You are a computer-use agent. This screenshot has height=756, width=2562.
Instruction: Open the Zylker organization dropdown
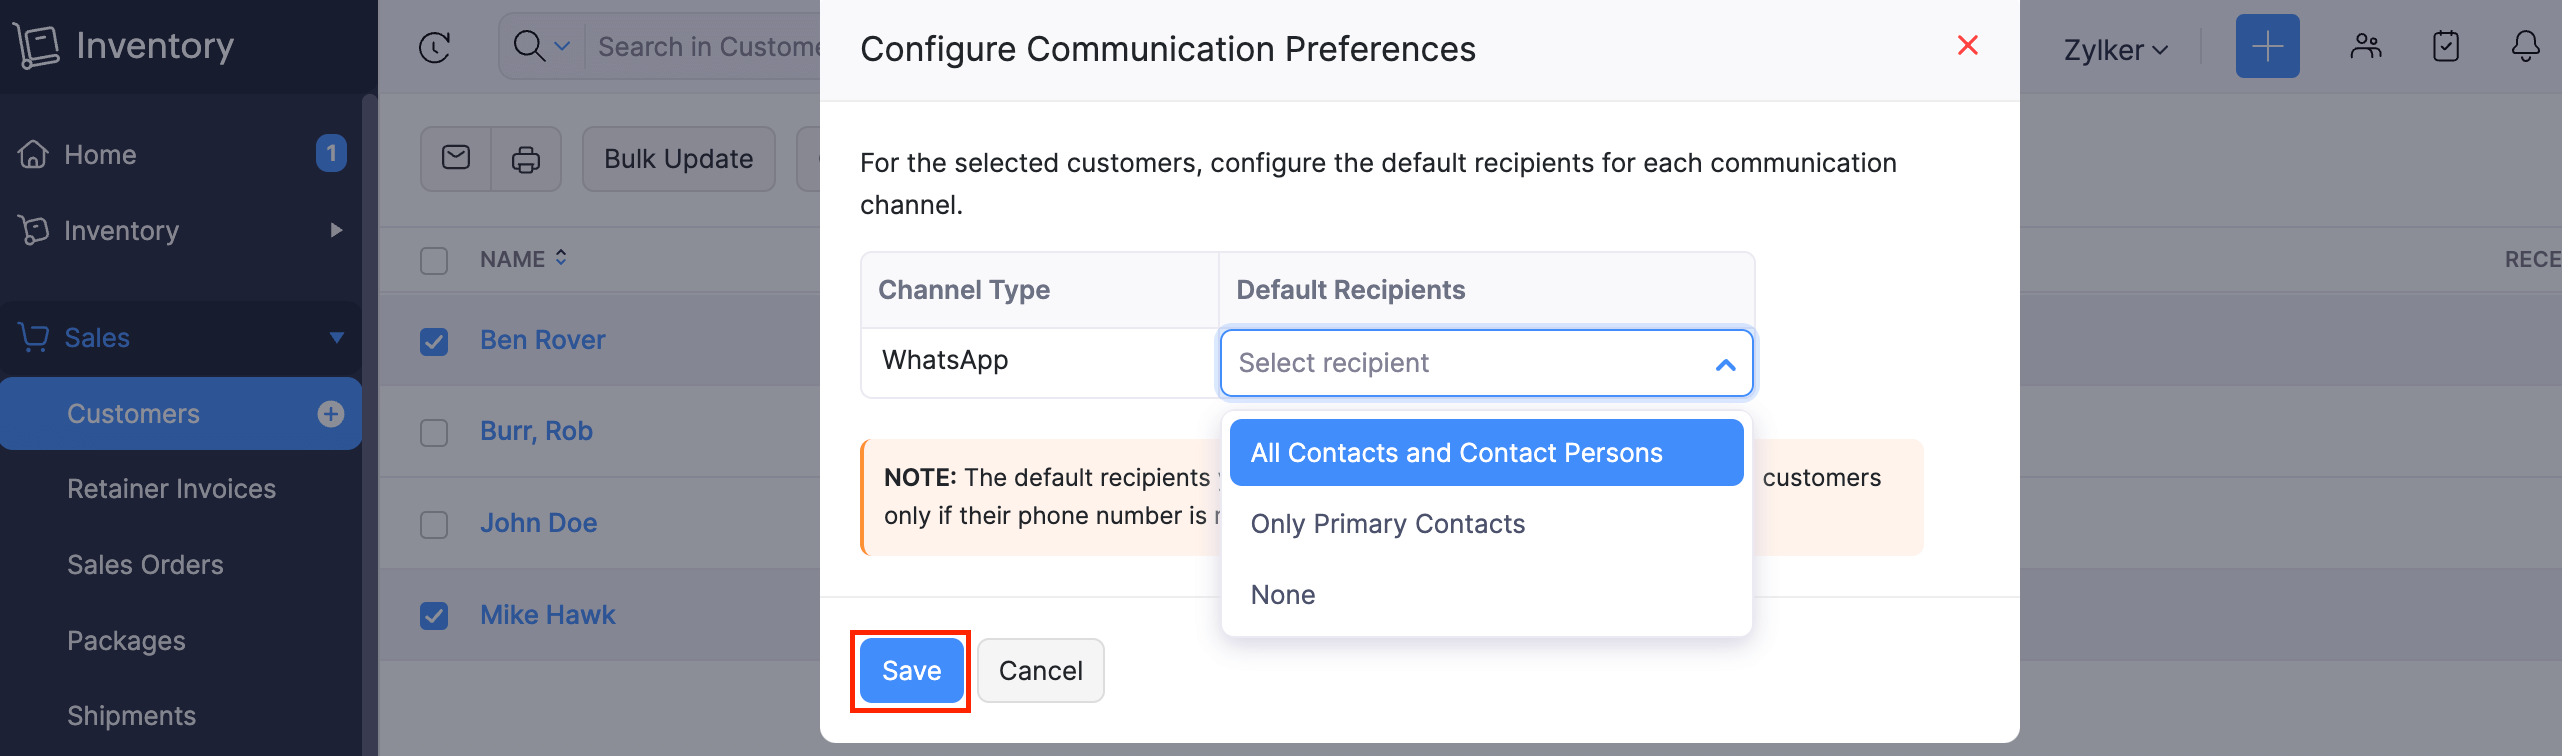(x=2115, y=50)
